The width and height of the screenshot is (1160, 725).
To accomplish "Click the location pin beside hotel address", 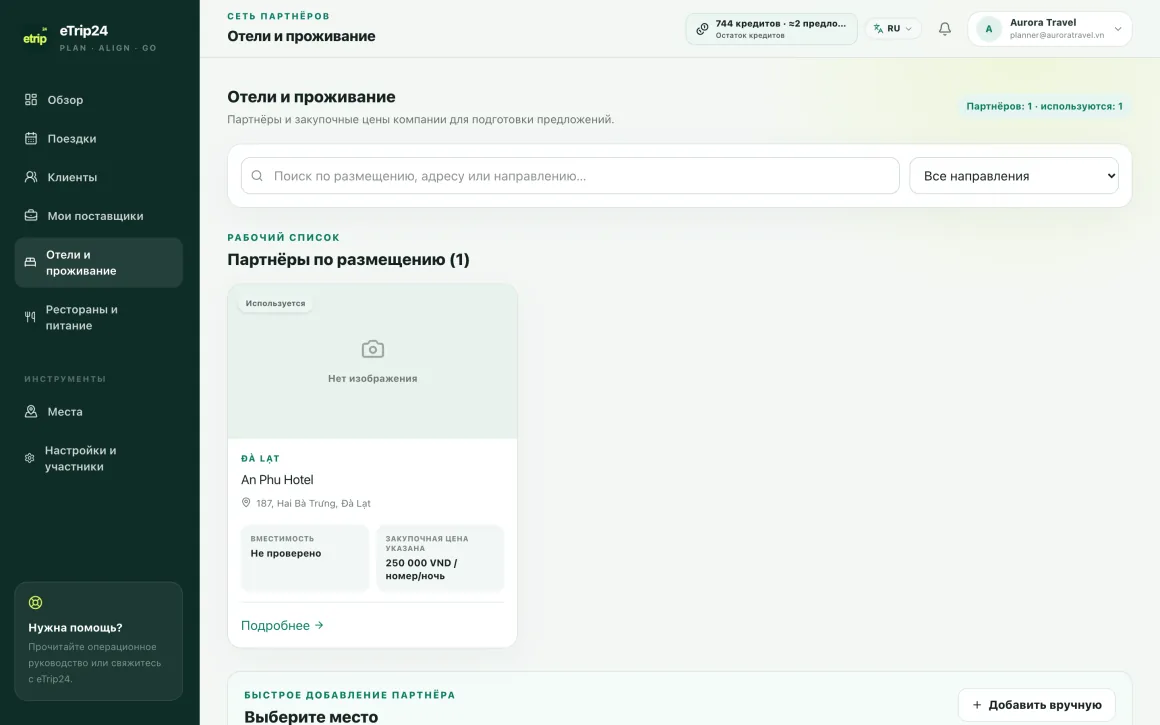I will 246,502.
